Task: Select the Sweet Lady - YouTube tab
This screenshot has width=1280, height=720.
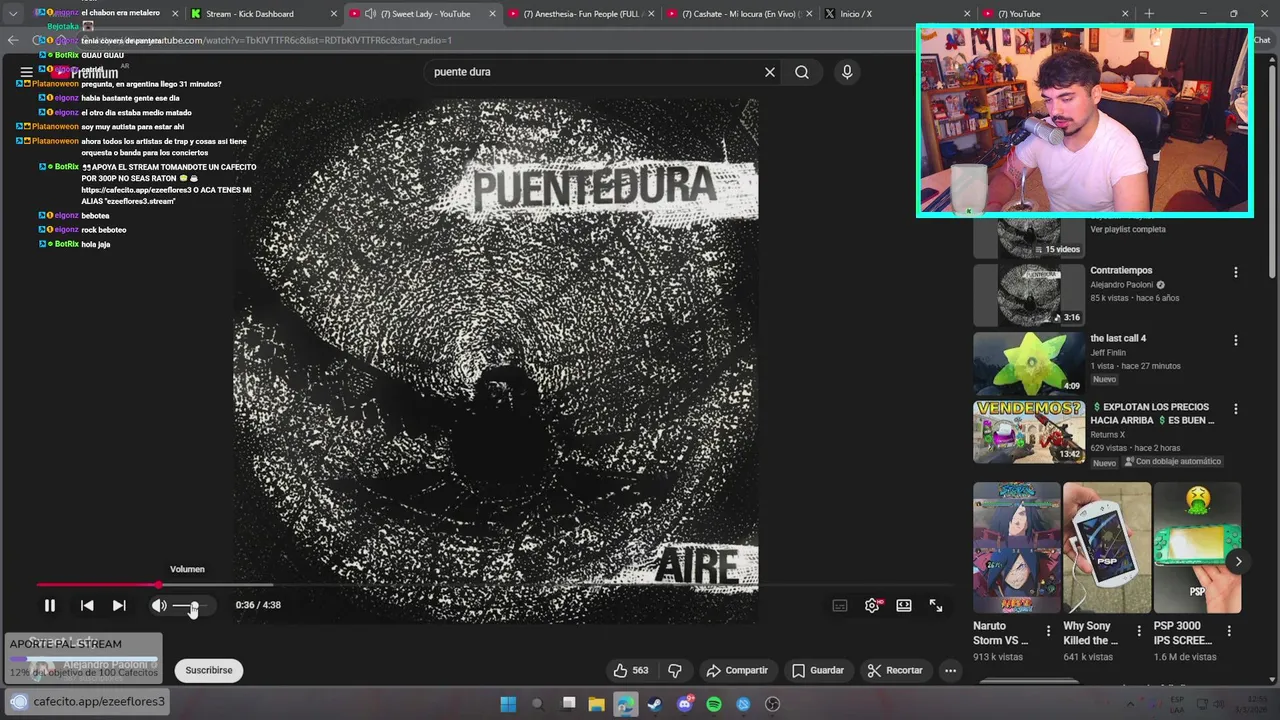Action: click(x=420, y=14)
